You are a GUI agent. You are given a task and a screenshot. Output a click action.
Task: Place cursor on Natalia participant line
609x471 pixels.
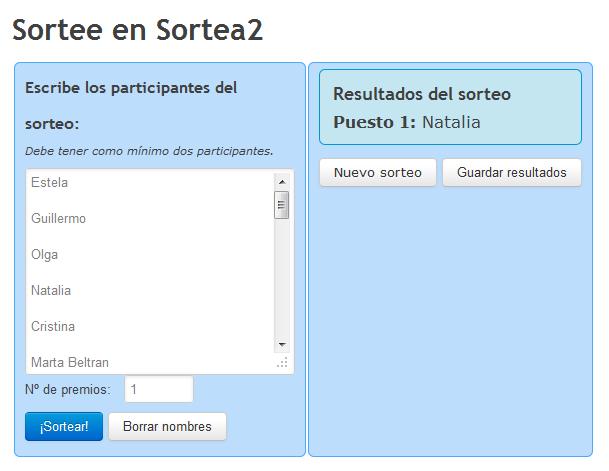click(51, 290)
